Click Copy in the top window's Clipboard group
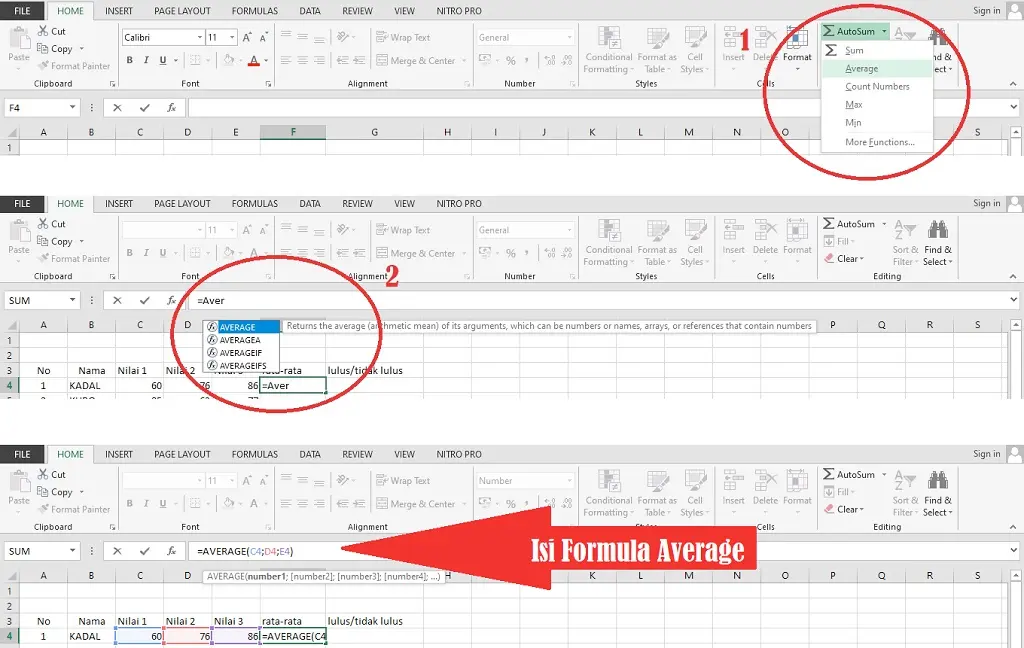 [61, 48]
